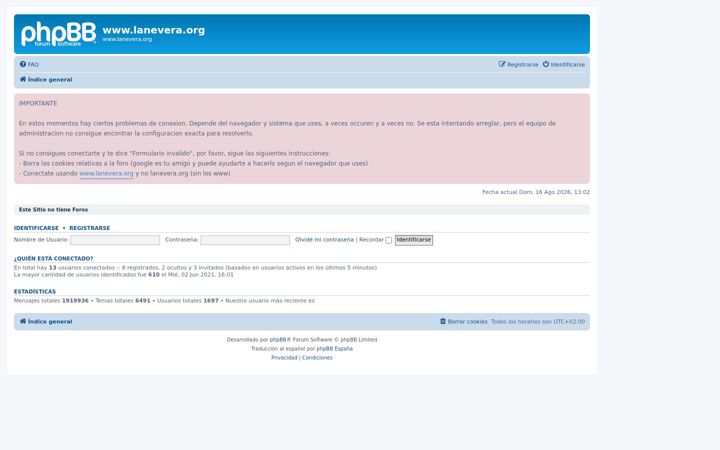The width and height of the screenshot is (720, 450).
Task: Click the home icon in the top breadcrumb
Action: (x=22, y=79)
